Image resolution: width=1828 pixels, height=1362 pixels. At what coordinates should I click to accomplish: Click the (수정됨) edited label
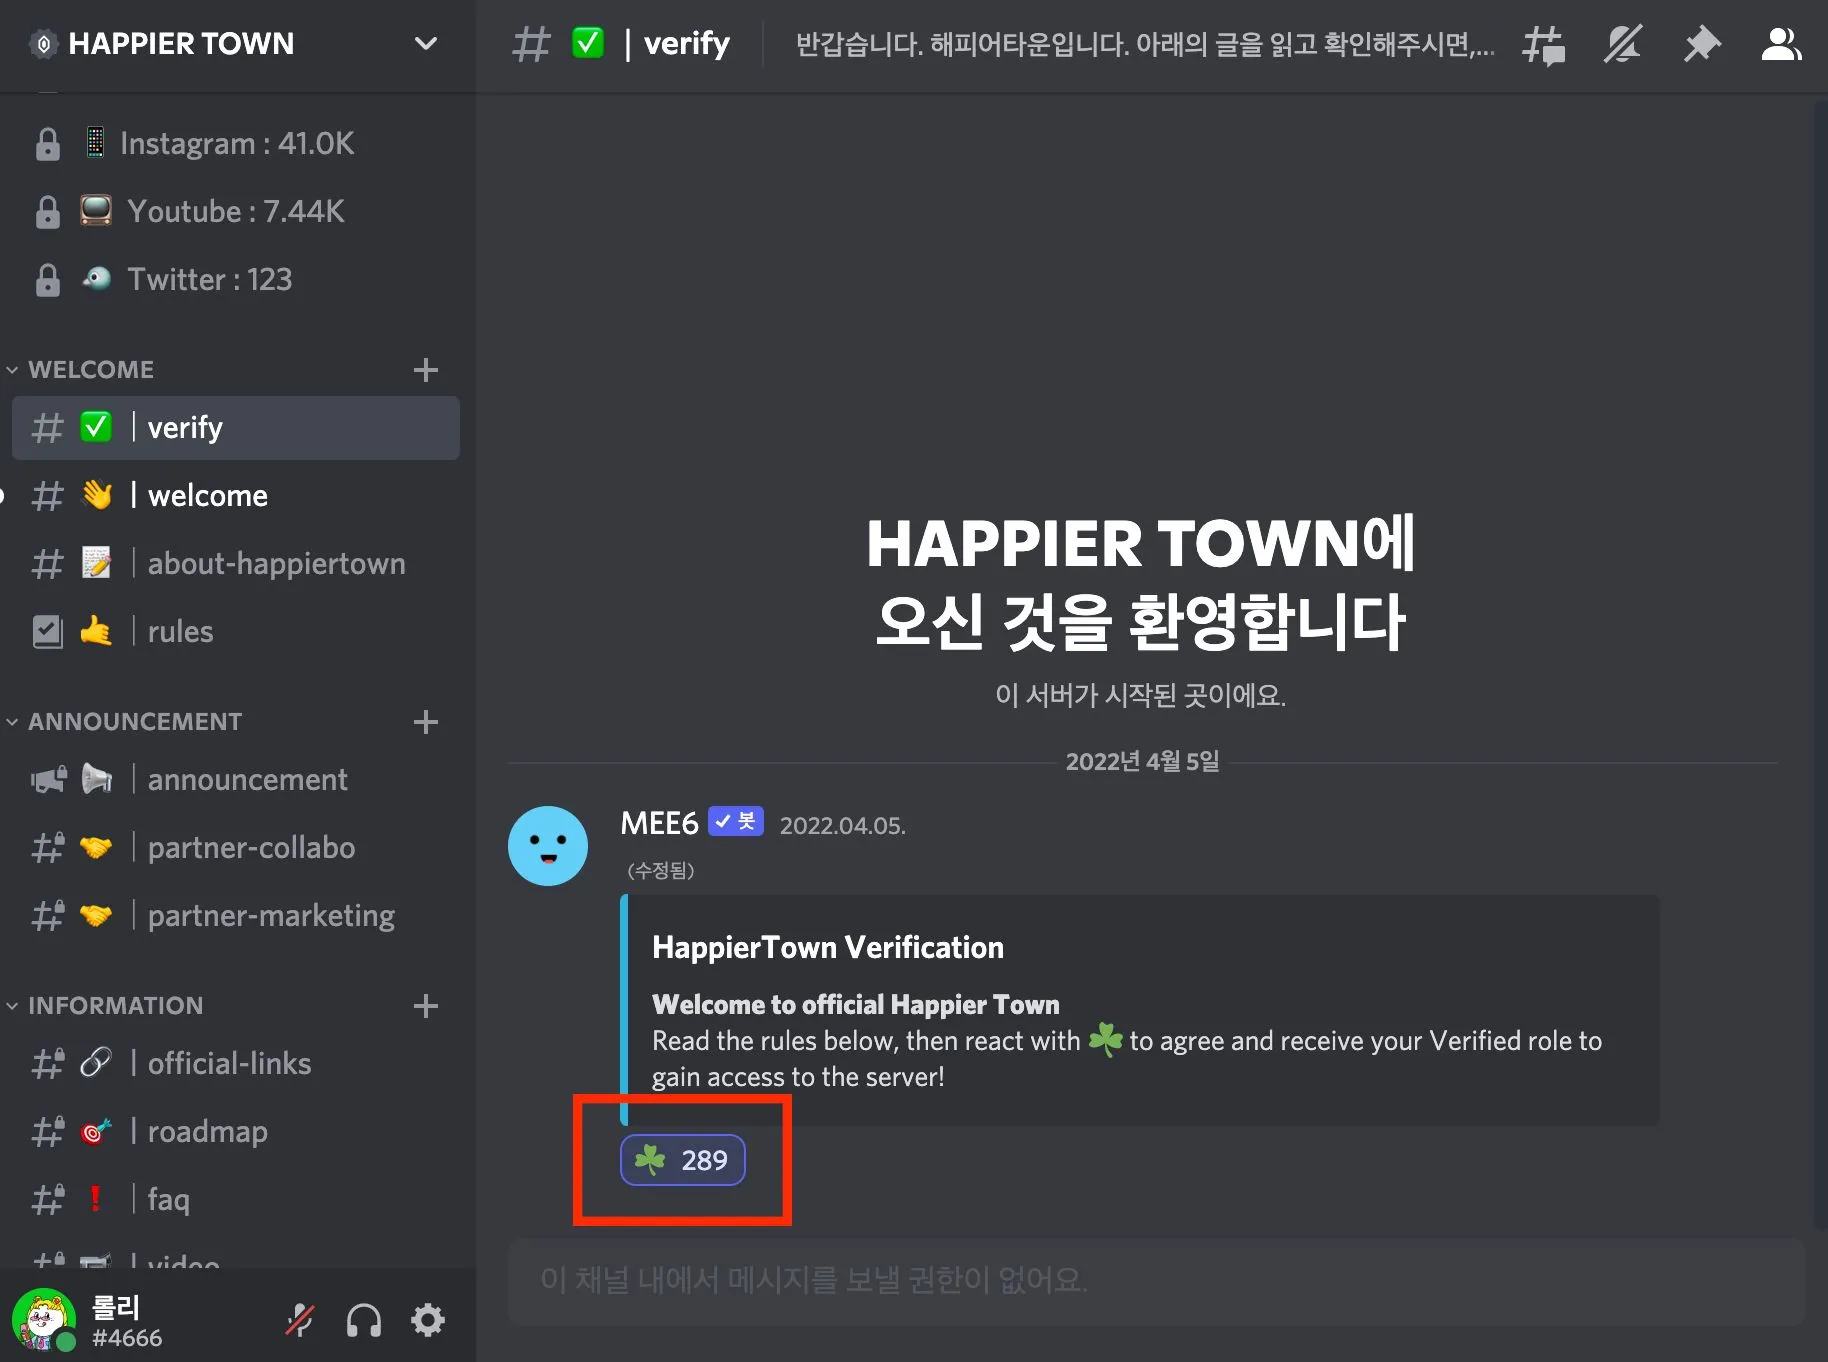(660, 870)
